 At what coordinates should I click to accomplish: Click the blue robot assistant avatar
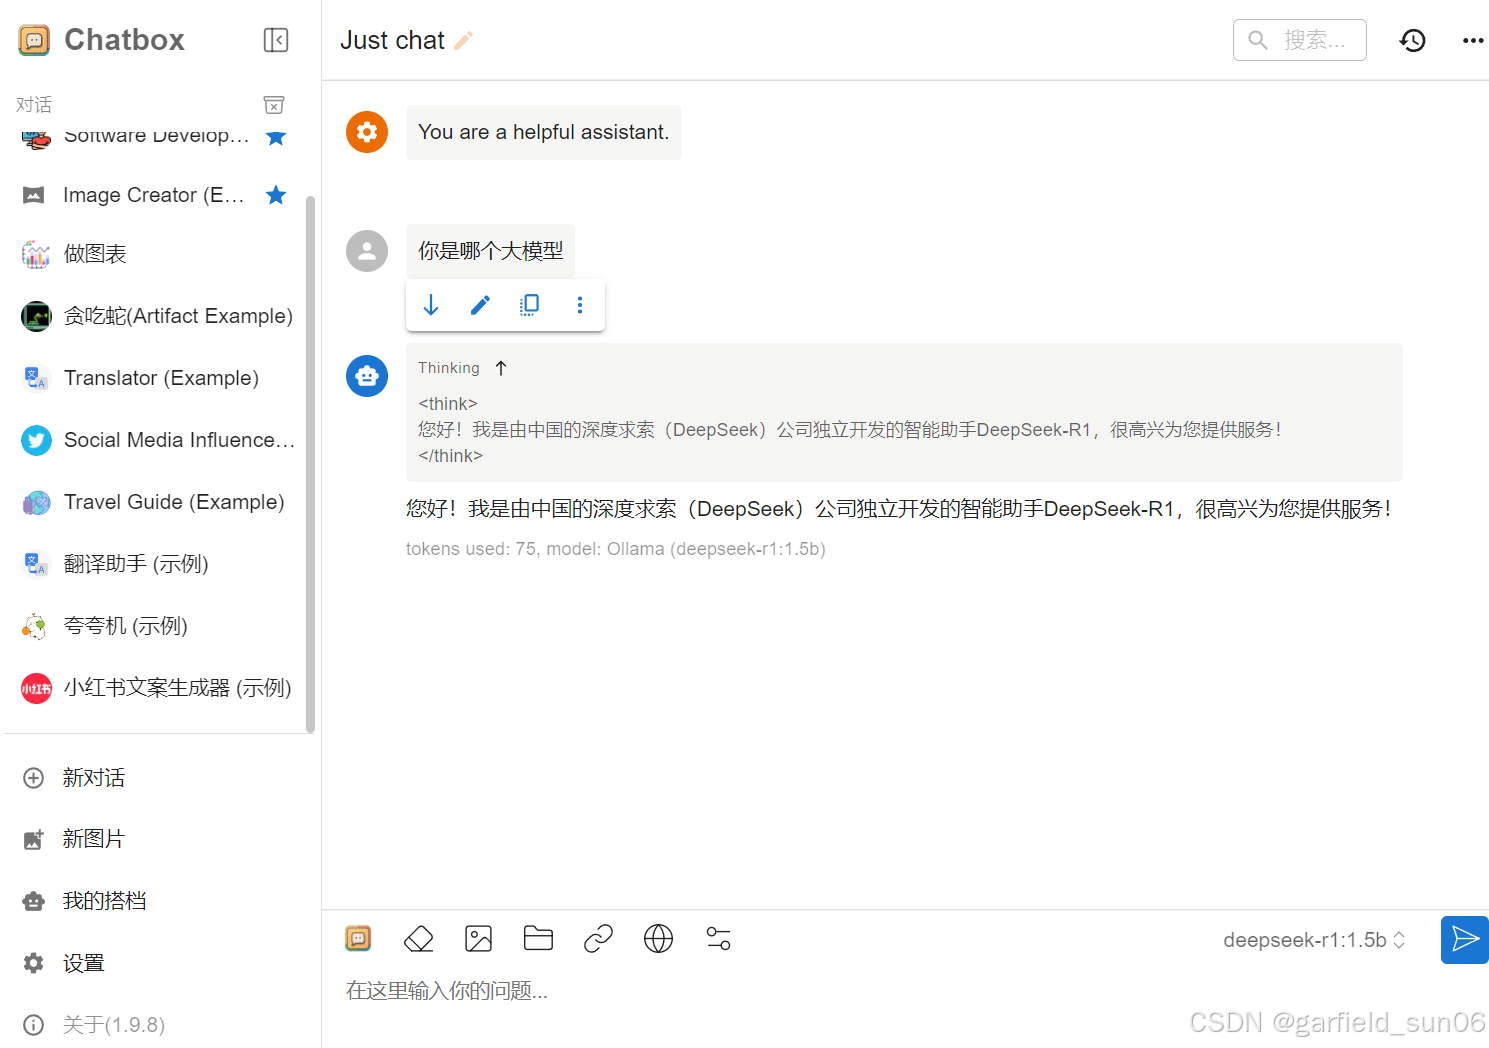point(367,376)
